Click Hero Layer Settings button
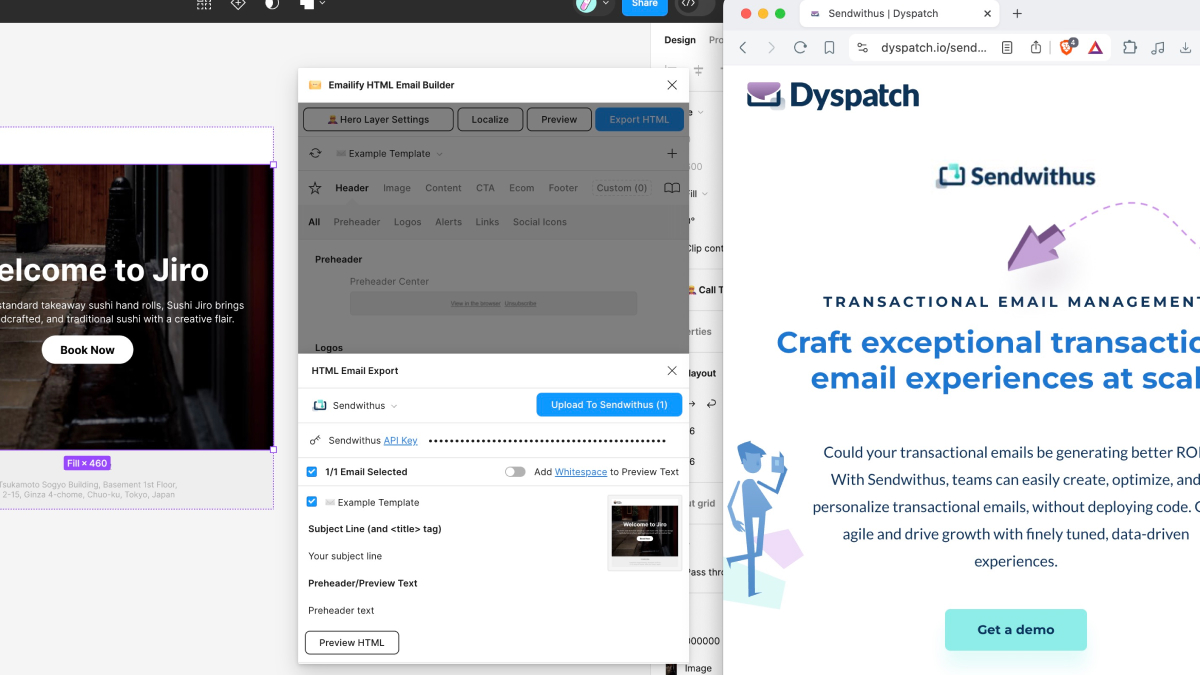The width and height of the screenshot is (1200, 675). (x=378, y=119)
